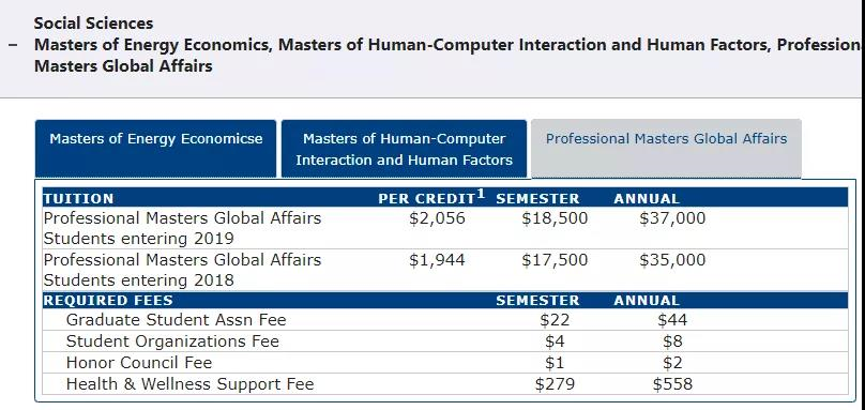Click the footnote 1 superscript on Per Credit
Screen dimensions: 865x410
pyautogui.click(x=480, y=194)
